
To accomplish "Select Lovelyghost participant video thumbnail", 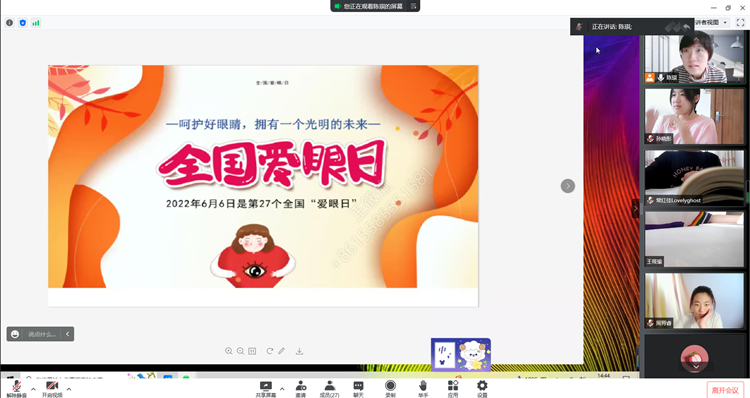I will 694,177.
